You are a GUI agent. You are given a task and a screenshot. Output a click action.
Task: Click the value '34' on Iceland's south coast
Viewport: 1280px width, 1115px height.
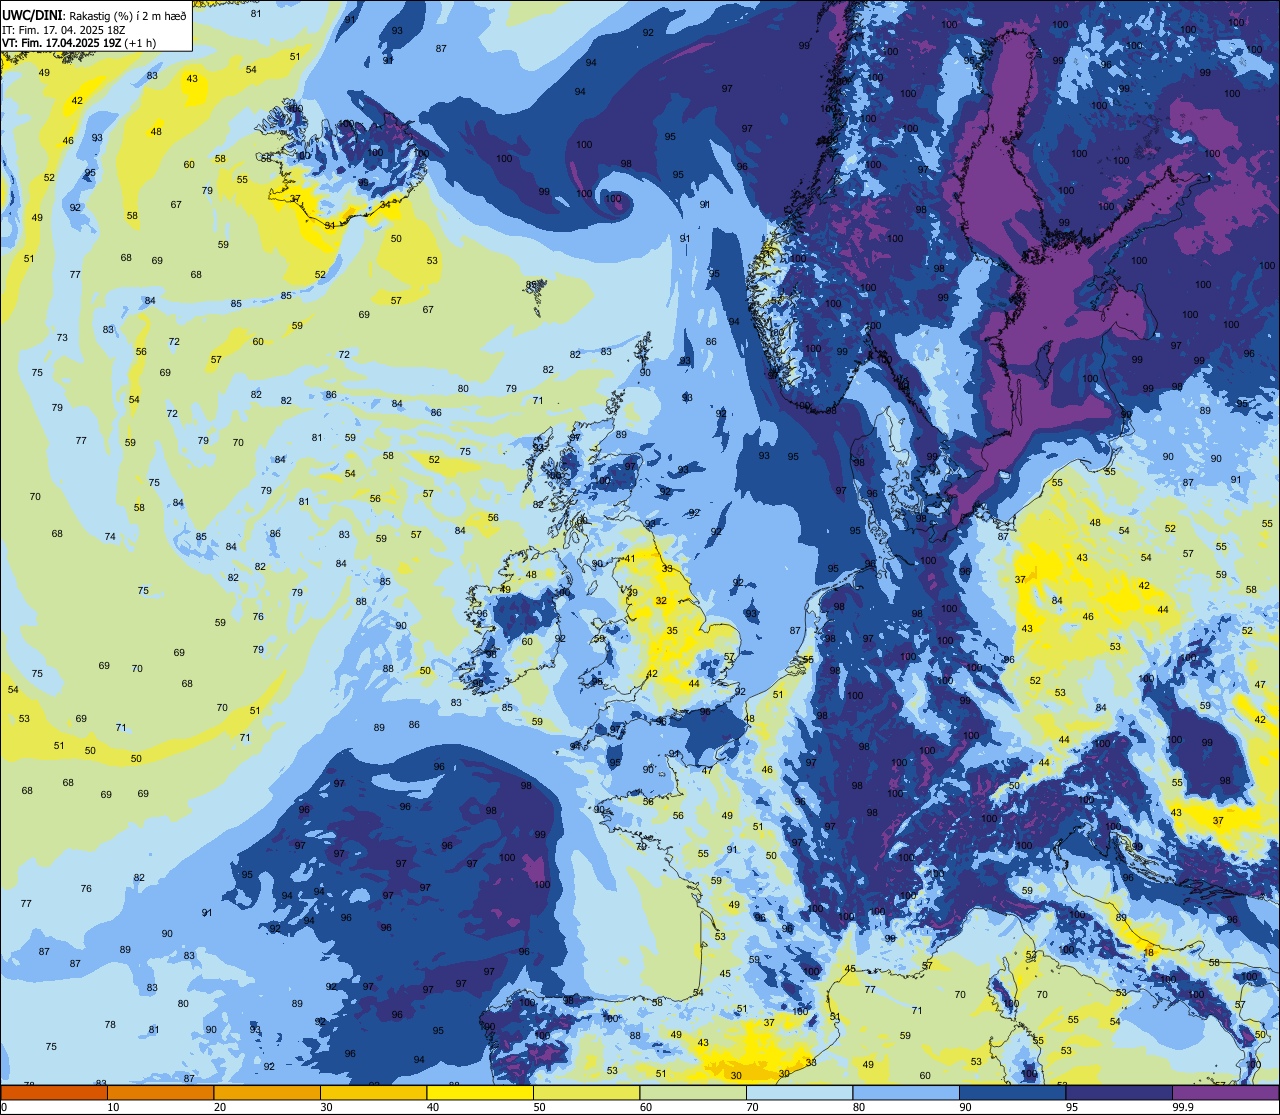(x=385, y=205)
